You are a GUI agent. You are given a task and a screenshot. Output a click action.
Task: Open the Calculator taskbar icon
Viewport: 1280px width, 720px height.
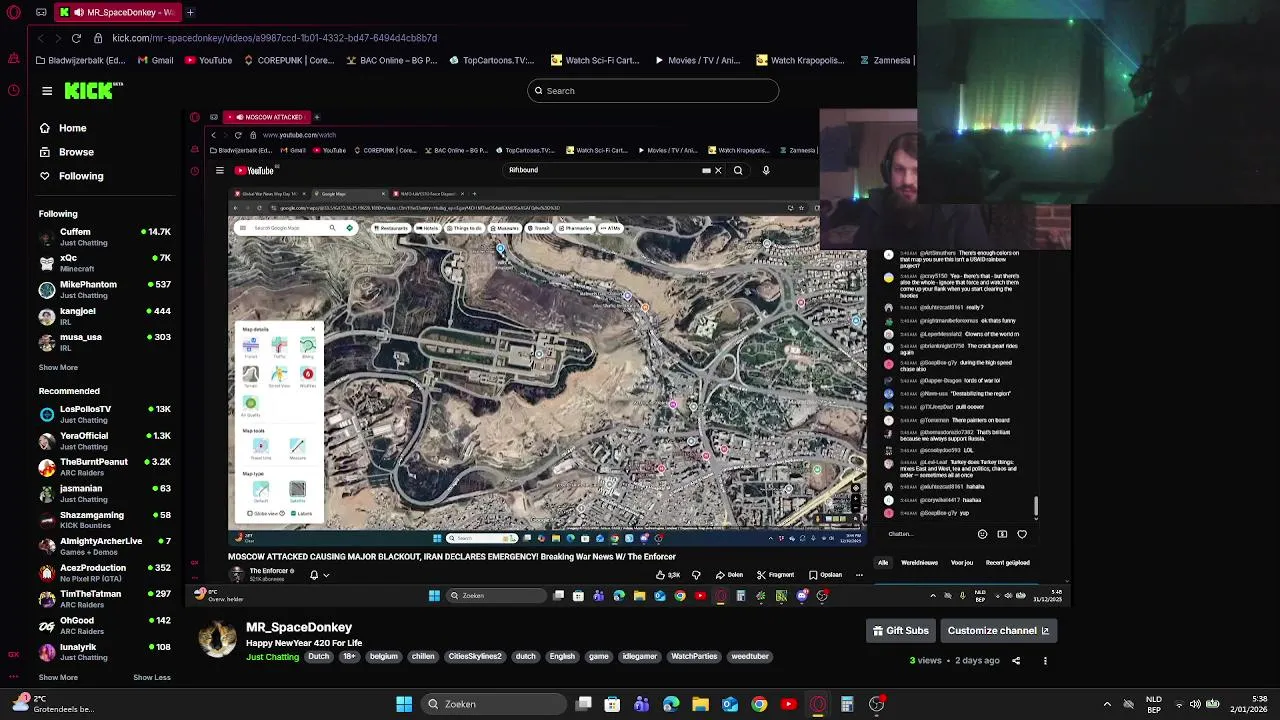pyautogui.click(x=847, y=704)
